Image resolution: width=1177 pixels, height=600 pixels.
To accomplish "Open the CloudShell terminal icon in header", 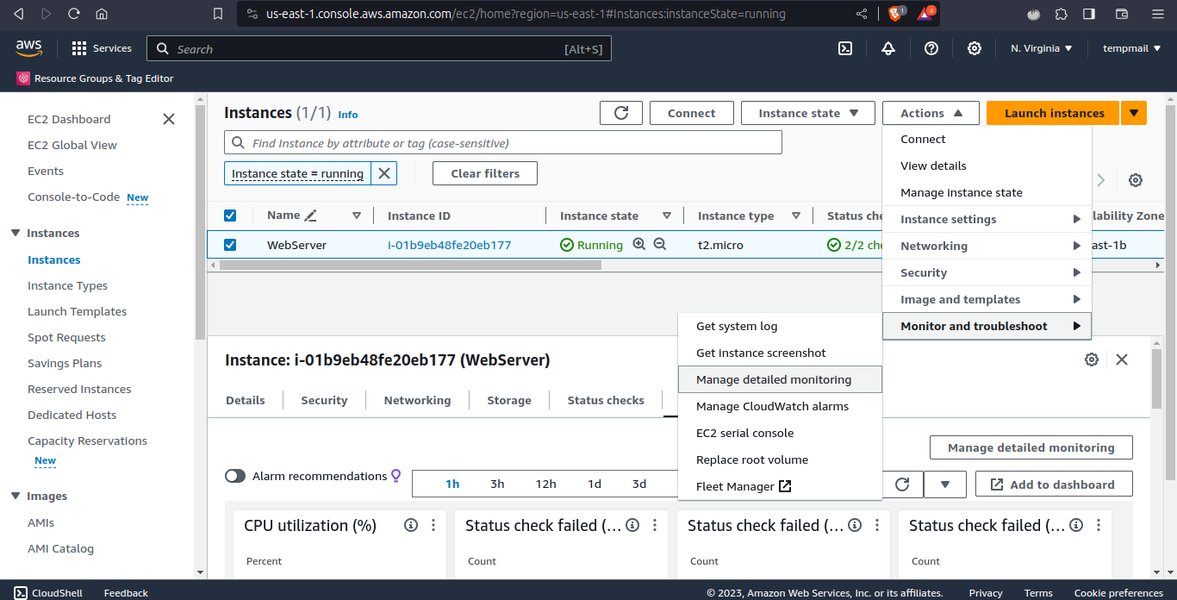I will point(844,49).
